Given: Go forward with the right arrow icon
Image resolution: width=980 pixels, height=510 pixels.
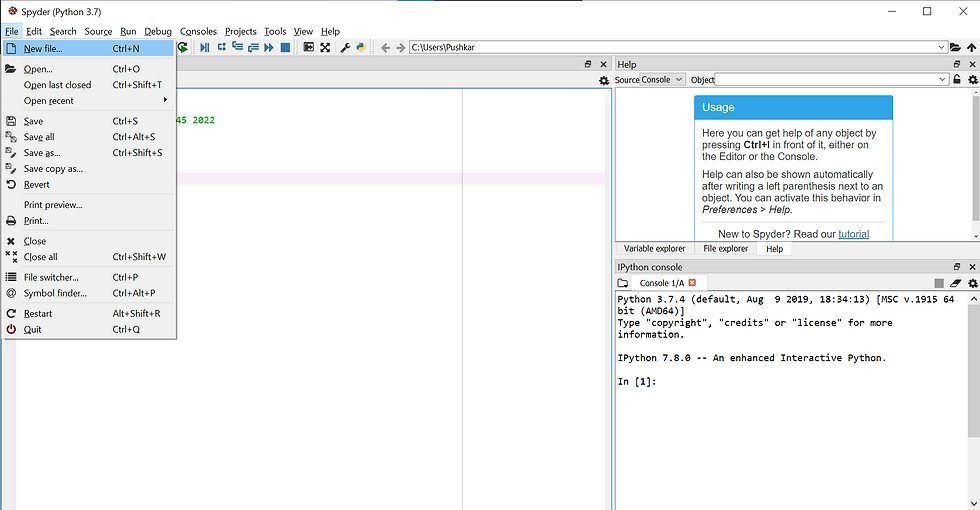Looking at the screenshot, I should click(x=401, y=48).
